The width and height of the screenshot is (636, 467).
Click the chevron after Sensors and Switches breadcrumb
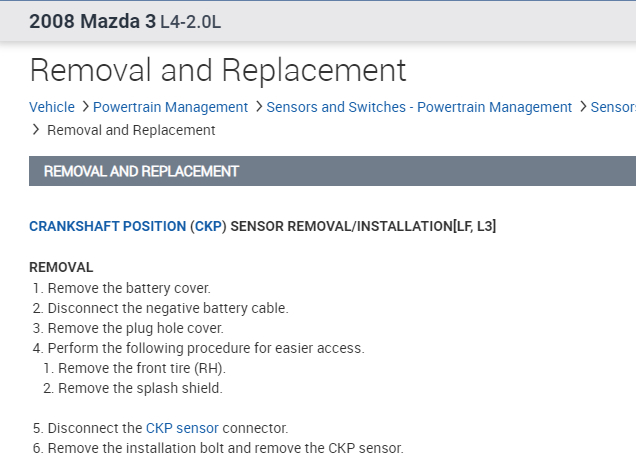click(583, 107)
